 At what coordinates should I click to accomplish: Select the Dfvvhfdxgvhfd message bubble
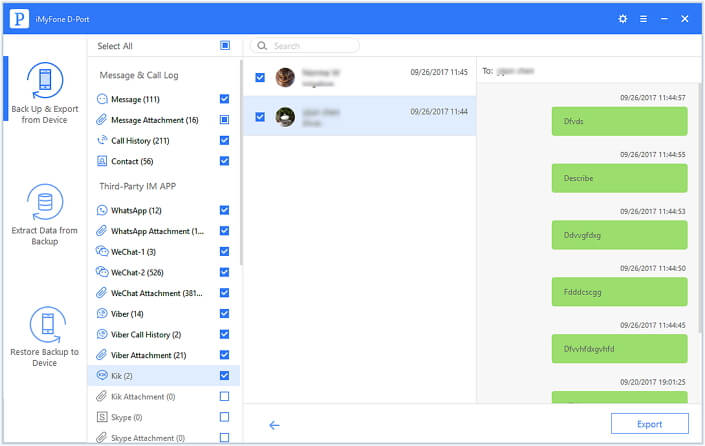pyautogui.click(x=620, y=349)
